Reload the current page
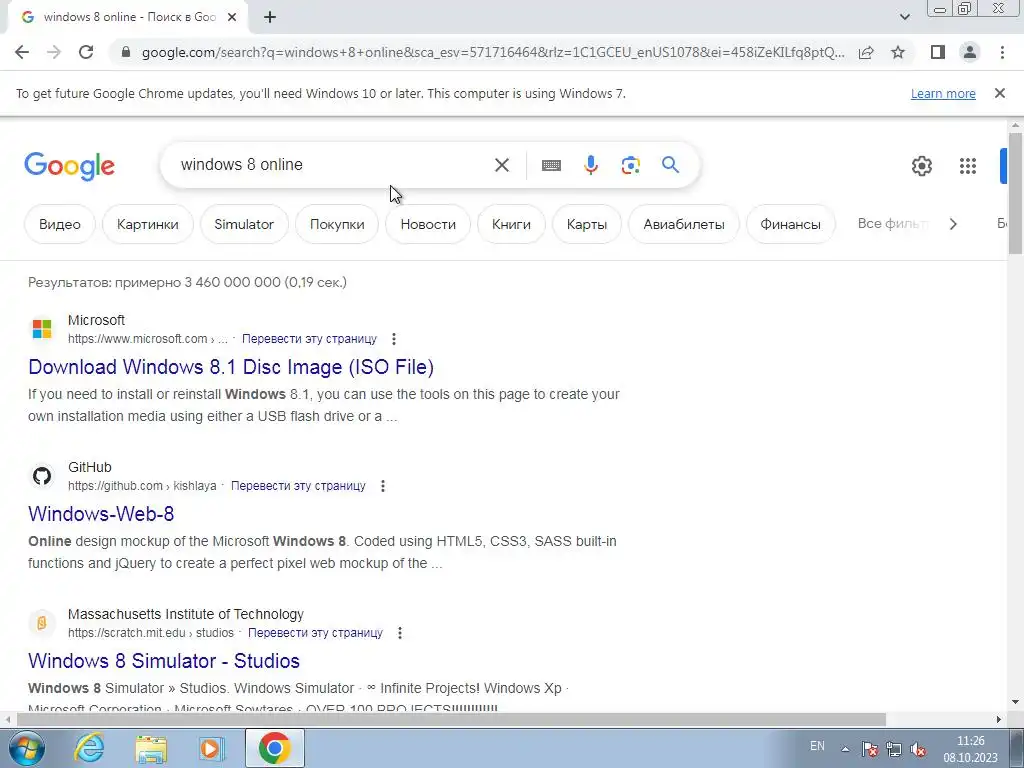The width and height of the screenshot is (1024, 768). pyautogui.click(x=86, y=52)
